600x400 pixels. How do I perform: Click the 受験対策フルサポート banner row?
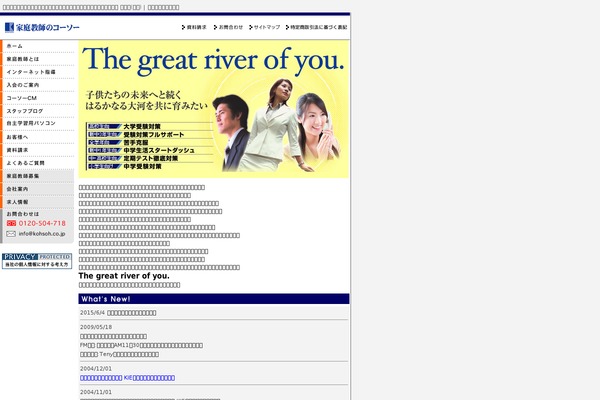tap(150, 134)
